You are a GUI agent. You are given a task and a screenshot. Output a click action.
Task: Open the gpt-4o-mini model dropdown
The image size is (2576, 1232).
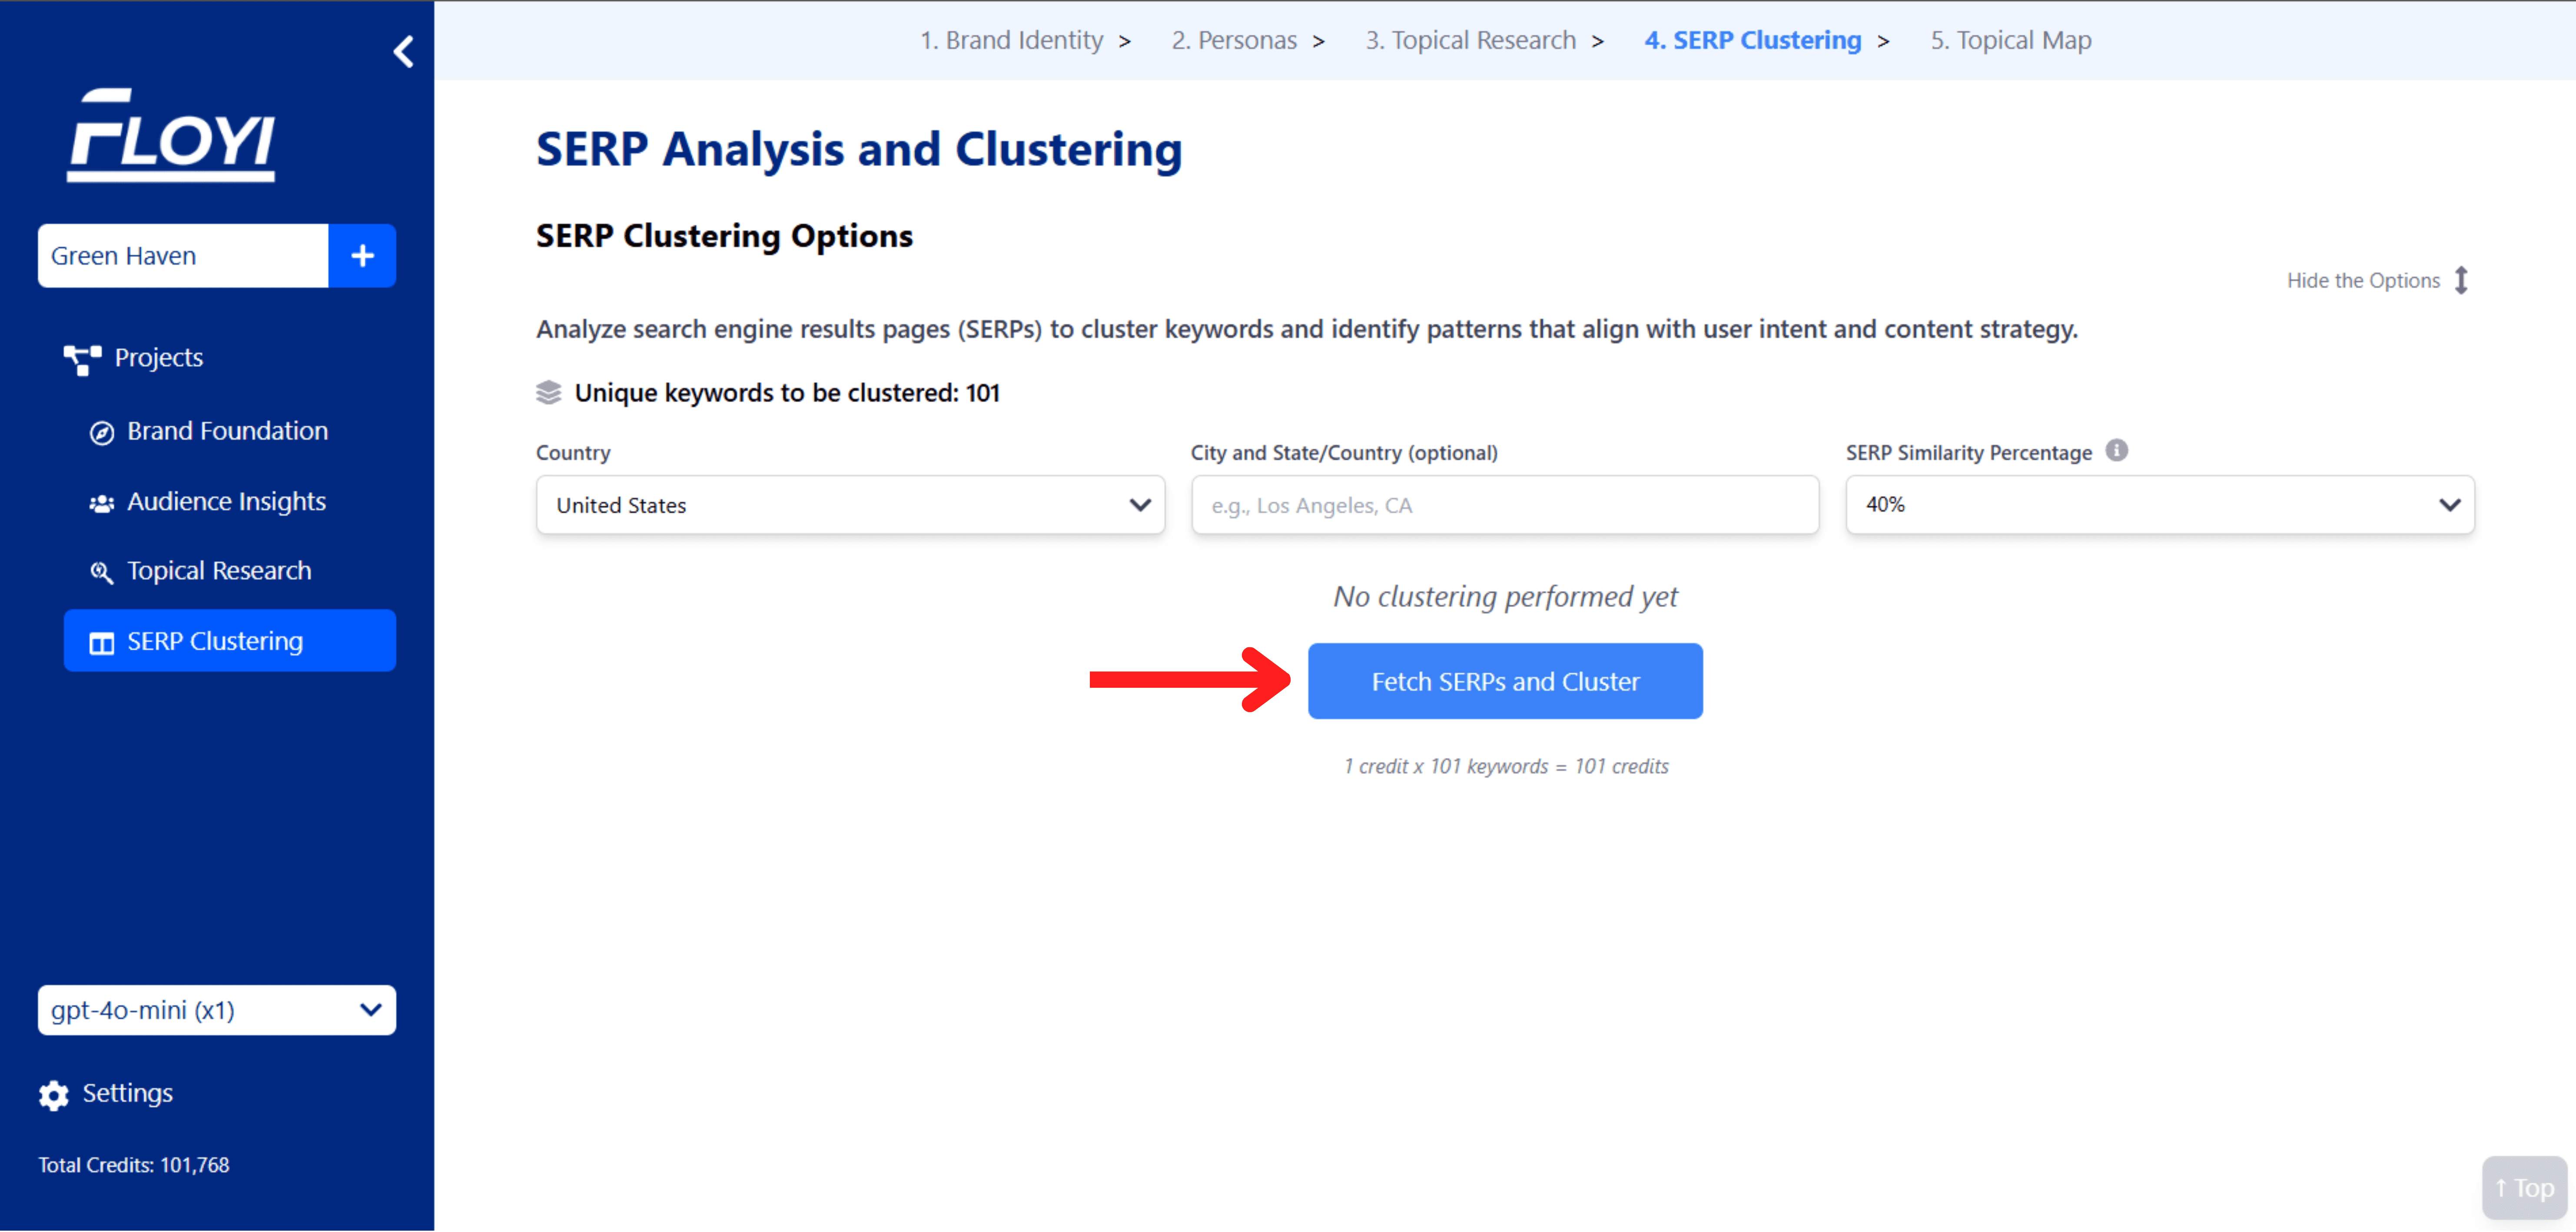pyautogui.click(x=217, y=1010)
